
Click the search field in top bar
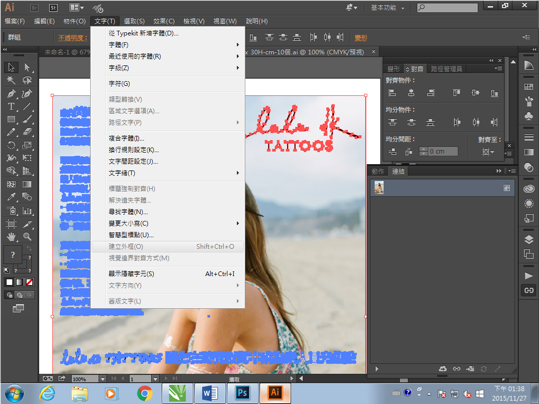pos(447,8)
